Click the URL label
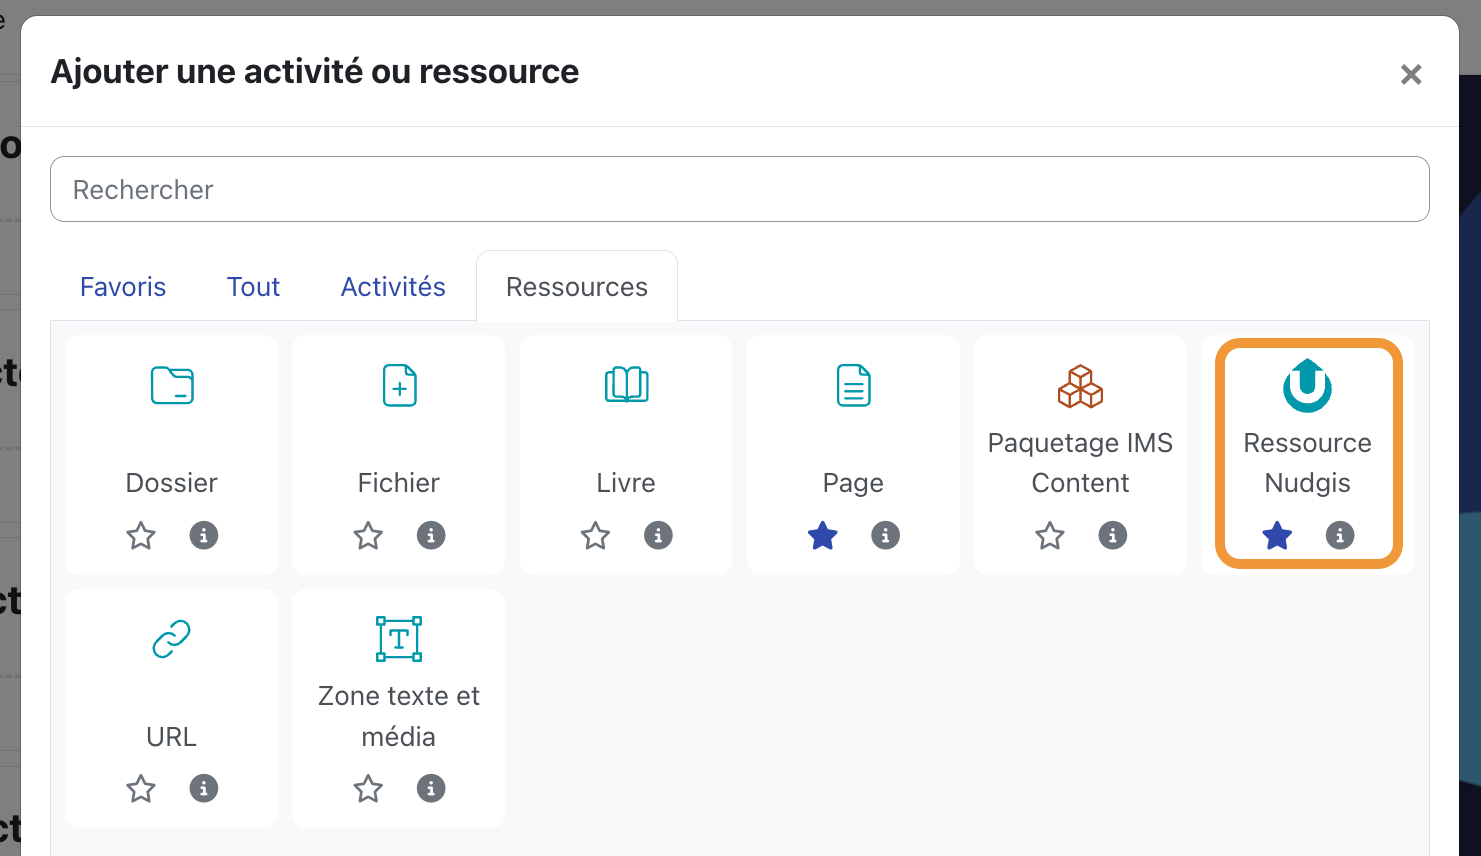Image resolution: width=1481 pixels, height=856 pixels. coord(172,737)
